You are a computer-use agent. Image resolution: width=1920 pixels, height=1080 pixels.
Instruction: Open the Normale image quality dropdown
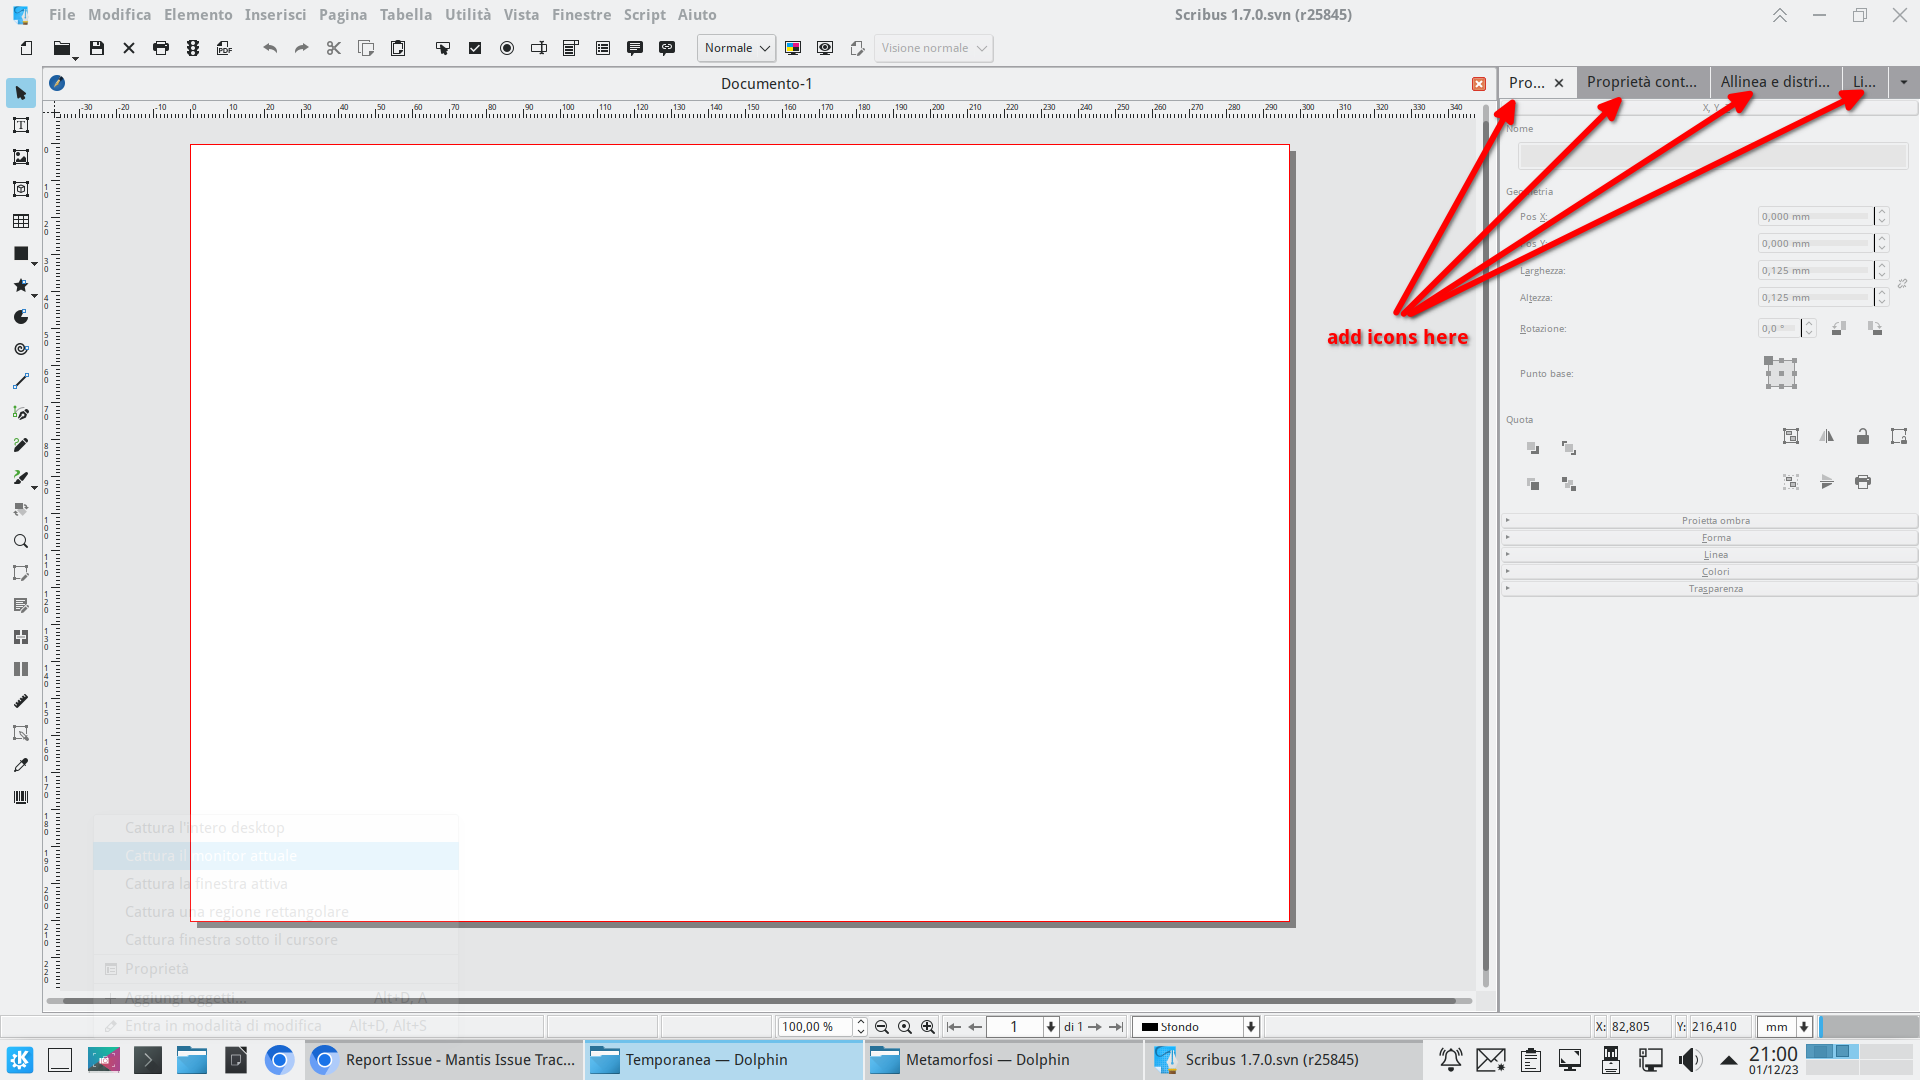736,48
